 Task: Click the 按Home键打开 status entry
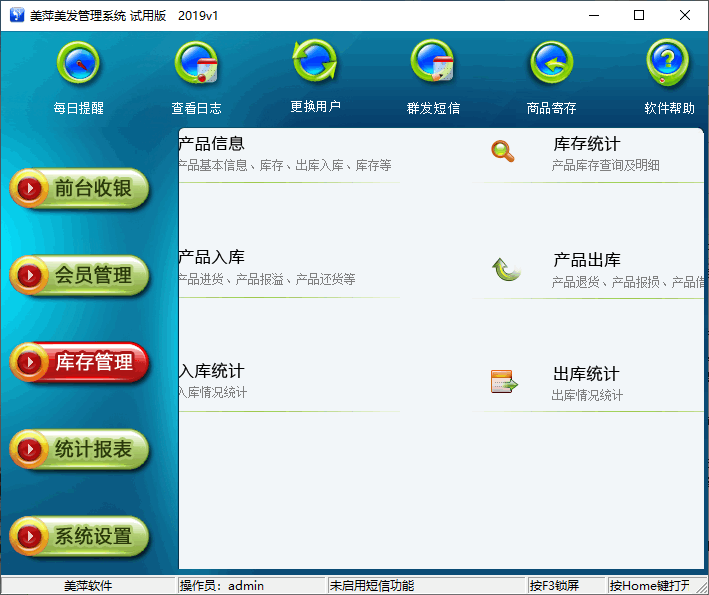click(654, 586)
